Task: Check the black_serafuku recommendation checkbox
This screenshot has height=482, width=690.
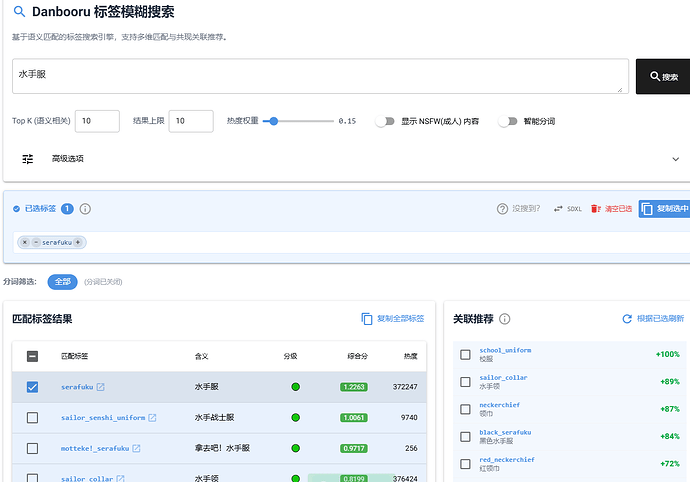Action: pyautogui.click(x=465, y=437)
